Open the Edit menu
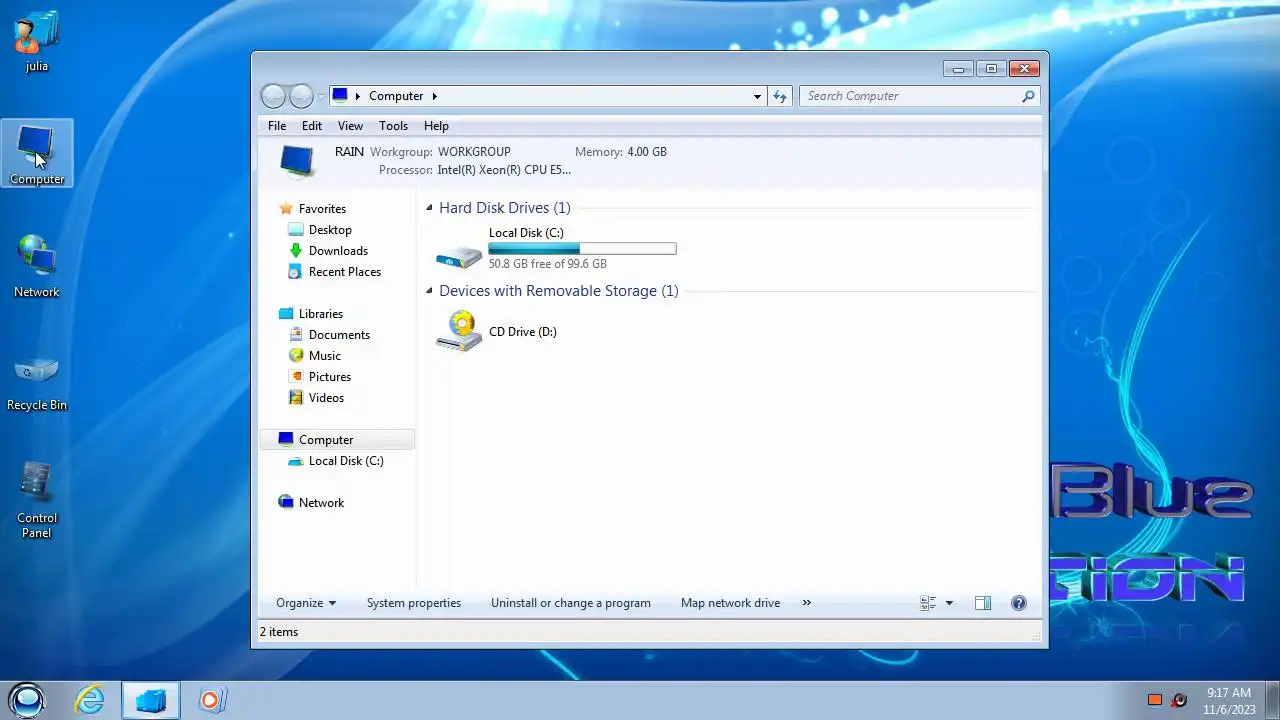The height and width of the screenshot is (720, 1280). coord(312,126)
